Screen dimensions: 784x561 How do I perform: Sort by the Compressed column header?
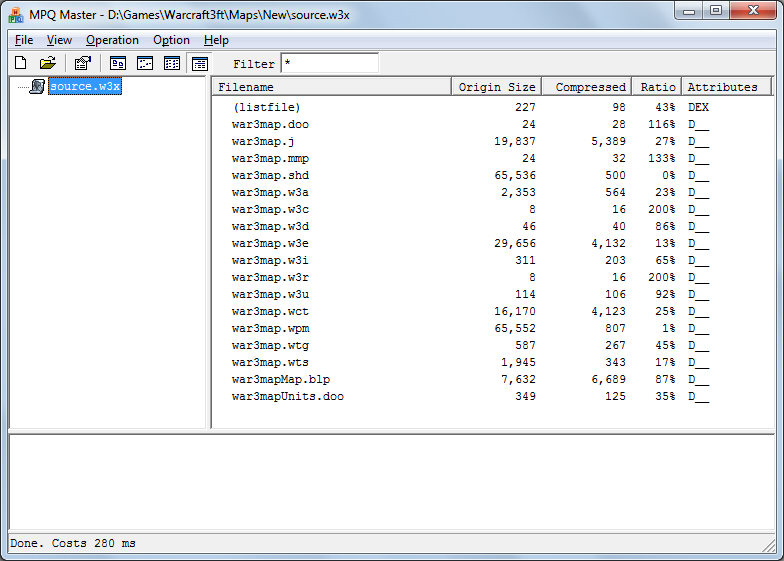pyautogui.click(x=586, y=87)
